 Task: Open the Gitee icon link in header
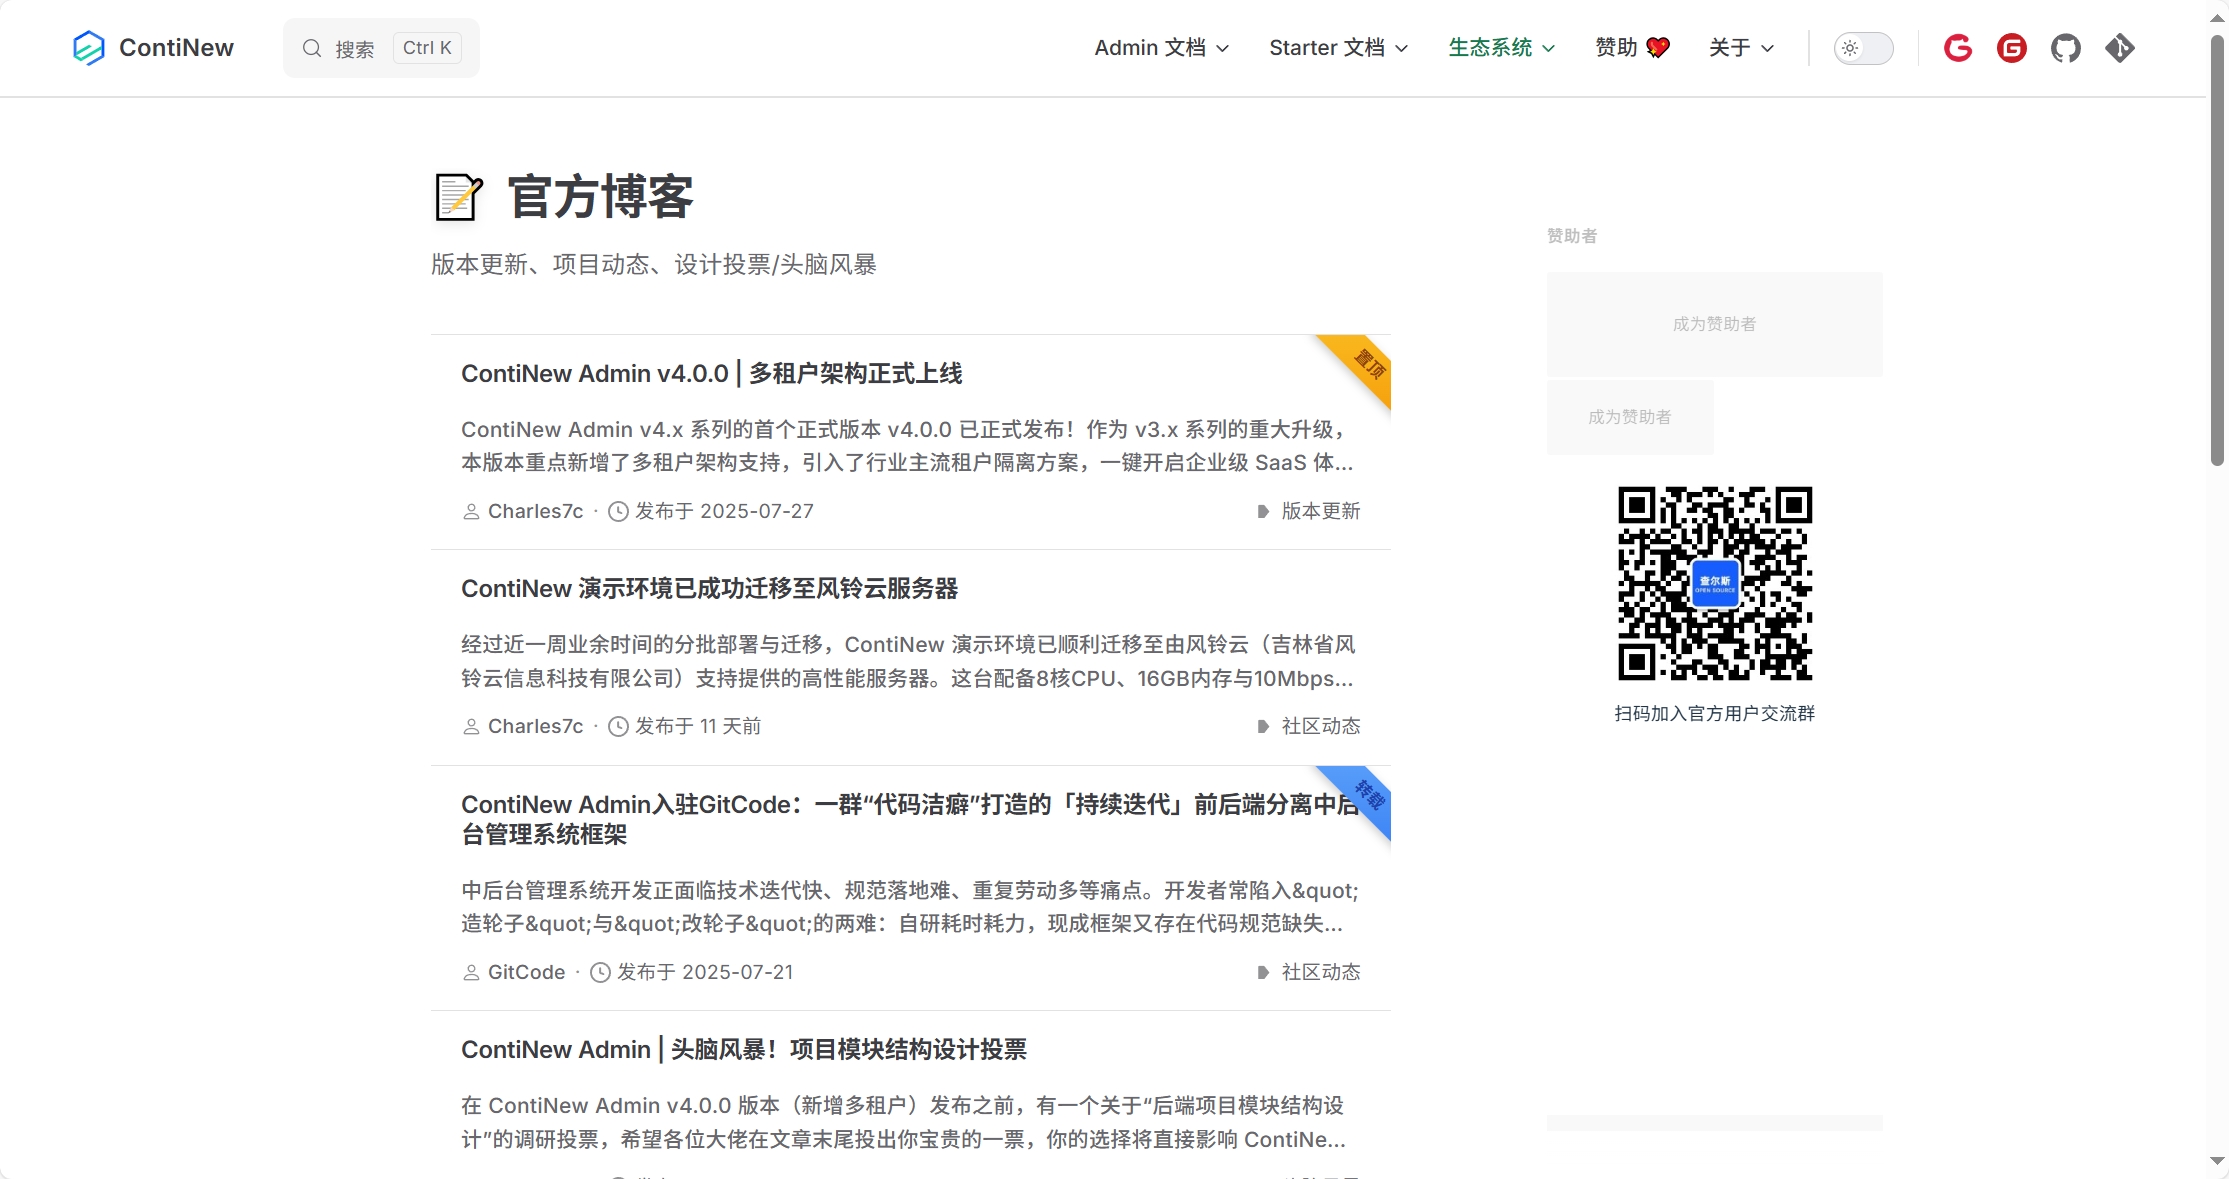(1957, 48)
